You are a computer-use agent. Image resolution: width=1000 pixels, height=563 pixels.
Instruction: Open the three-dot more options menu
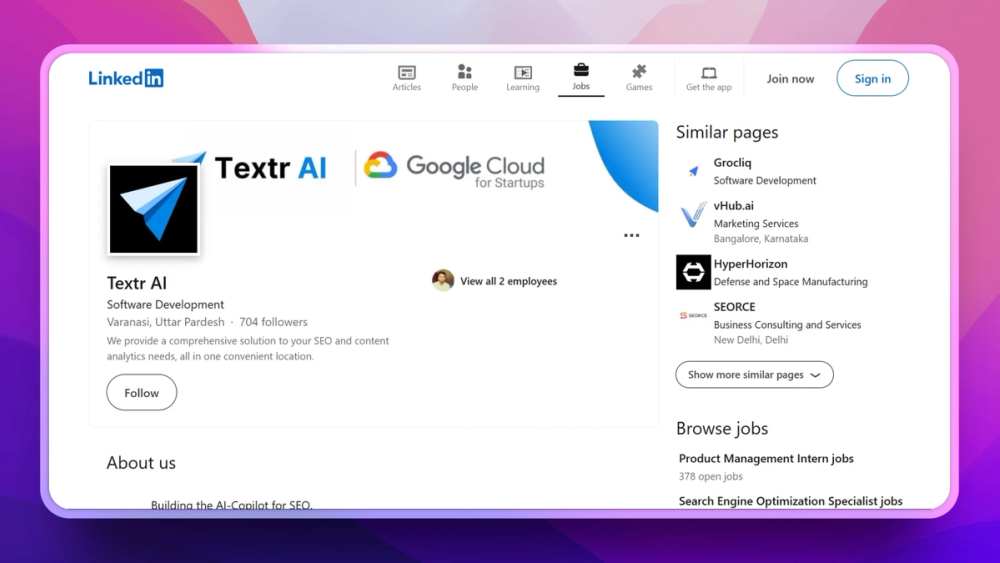point(631,235)
